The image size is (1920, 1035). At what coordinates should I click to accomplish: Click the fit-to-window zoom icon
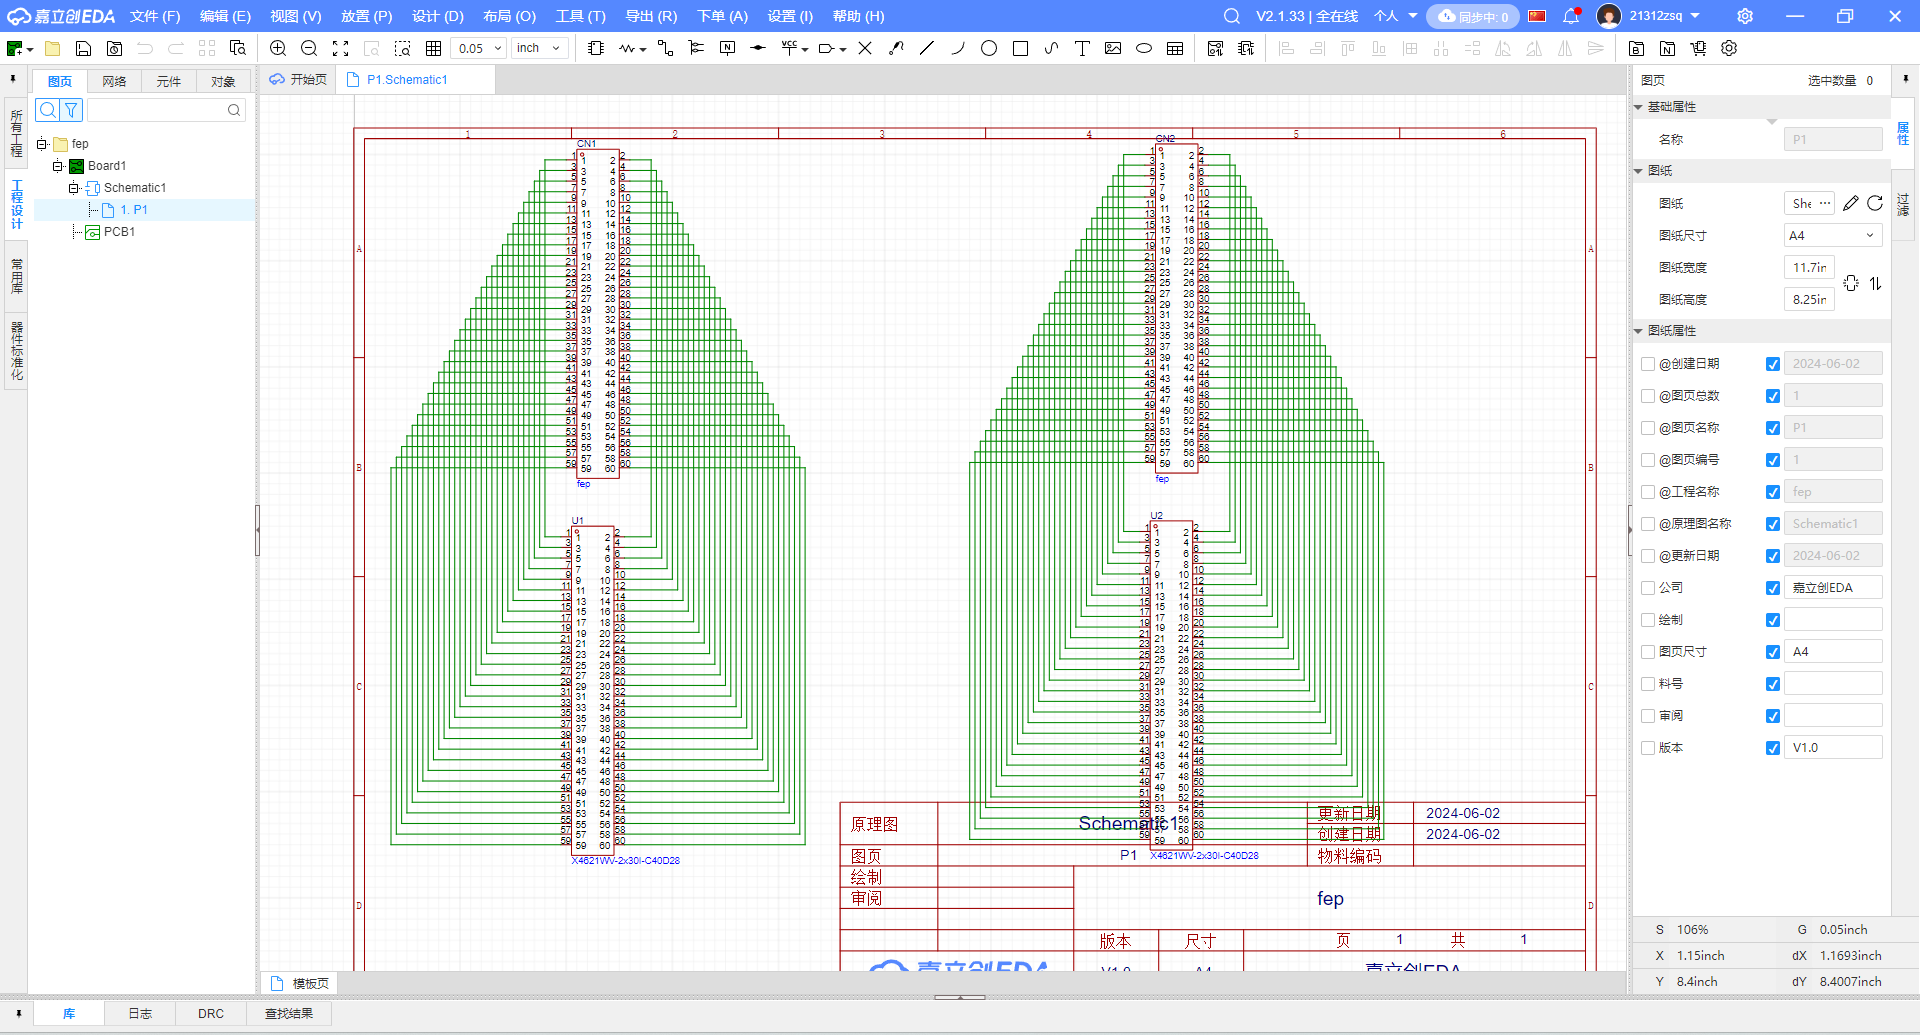pos(340,48)
